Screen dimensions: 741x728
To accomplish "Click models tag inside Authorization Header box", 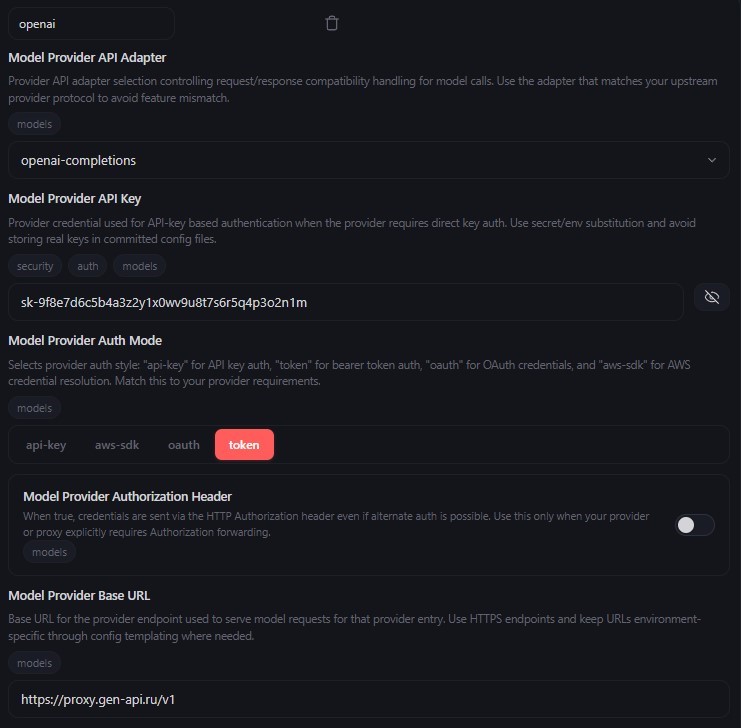I will 49,552.
